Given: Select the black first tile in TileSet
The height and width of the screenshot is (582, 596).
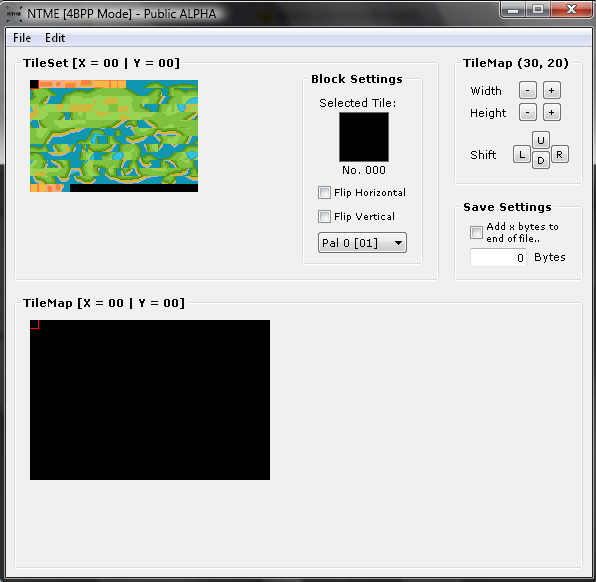Looking at the screenshot, I should [x=34, y=84].
